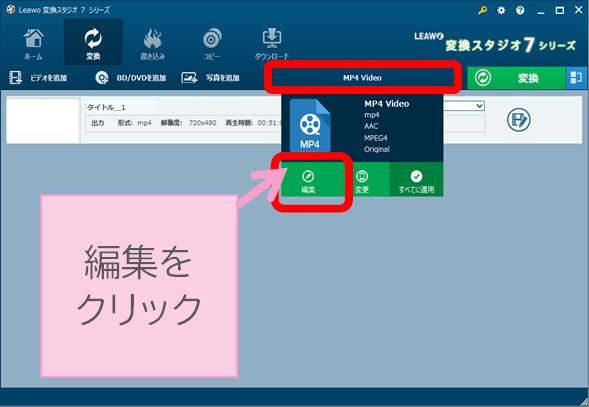Image resolution: width=589 pixels, height=407 pixels.
Task: Open the Home tab icon
Action: [33, 43]
